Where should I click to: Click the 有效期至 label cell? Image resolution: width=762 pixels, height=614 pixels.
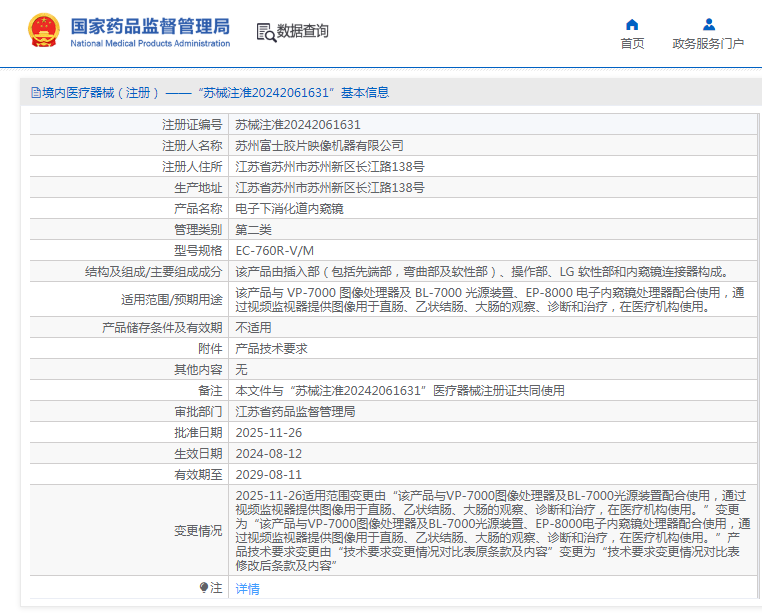click(129, 474)
